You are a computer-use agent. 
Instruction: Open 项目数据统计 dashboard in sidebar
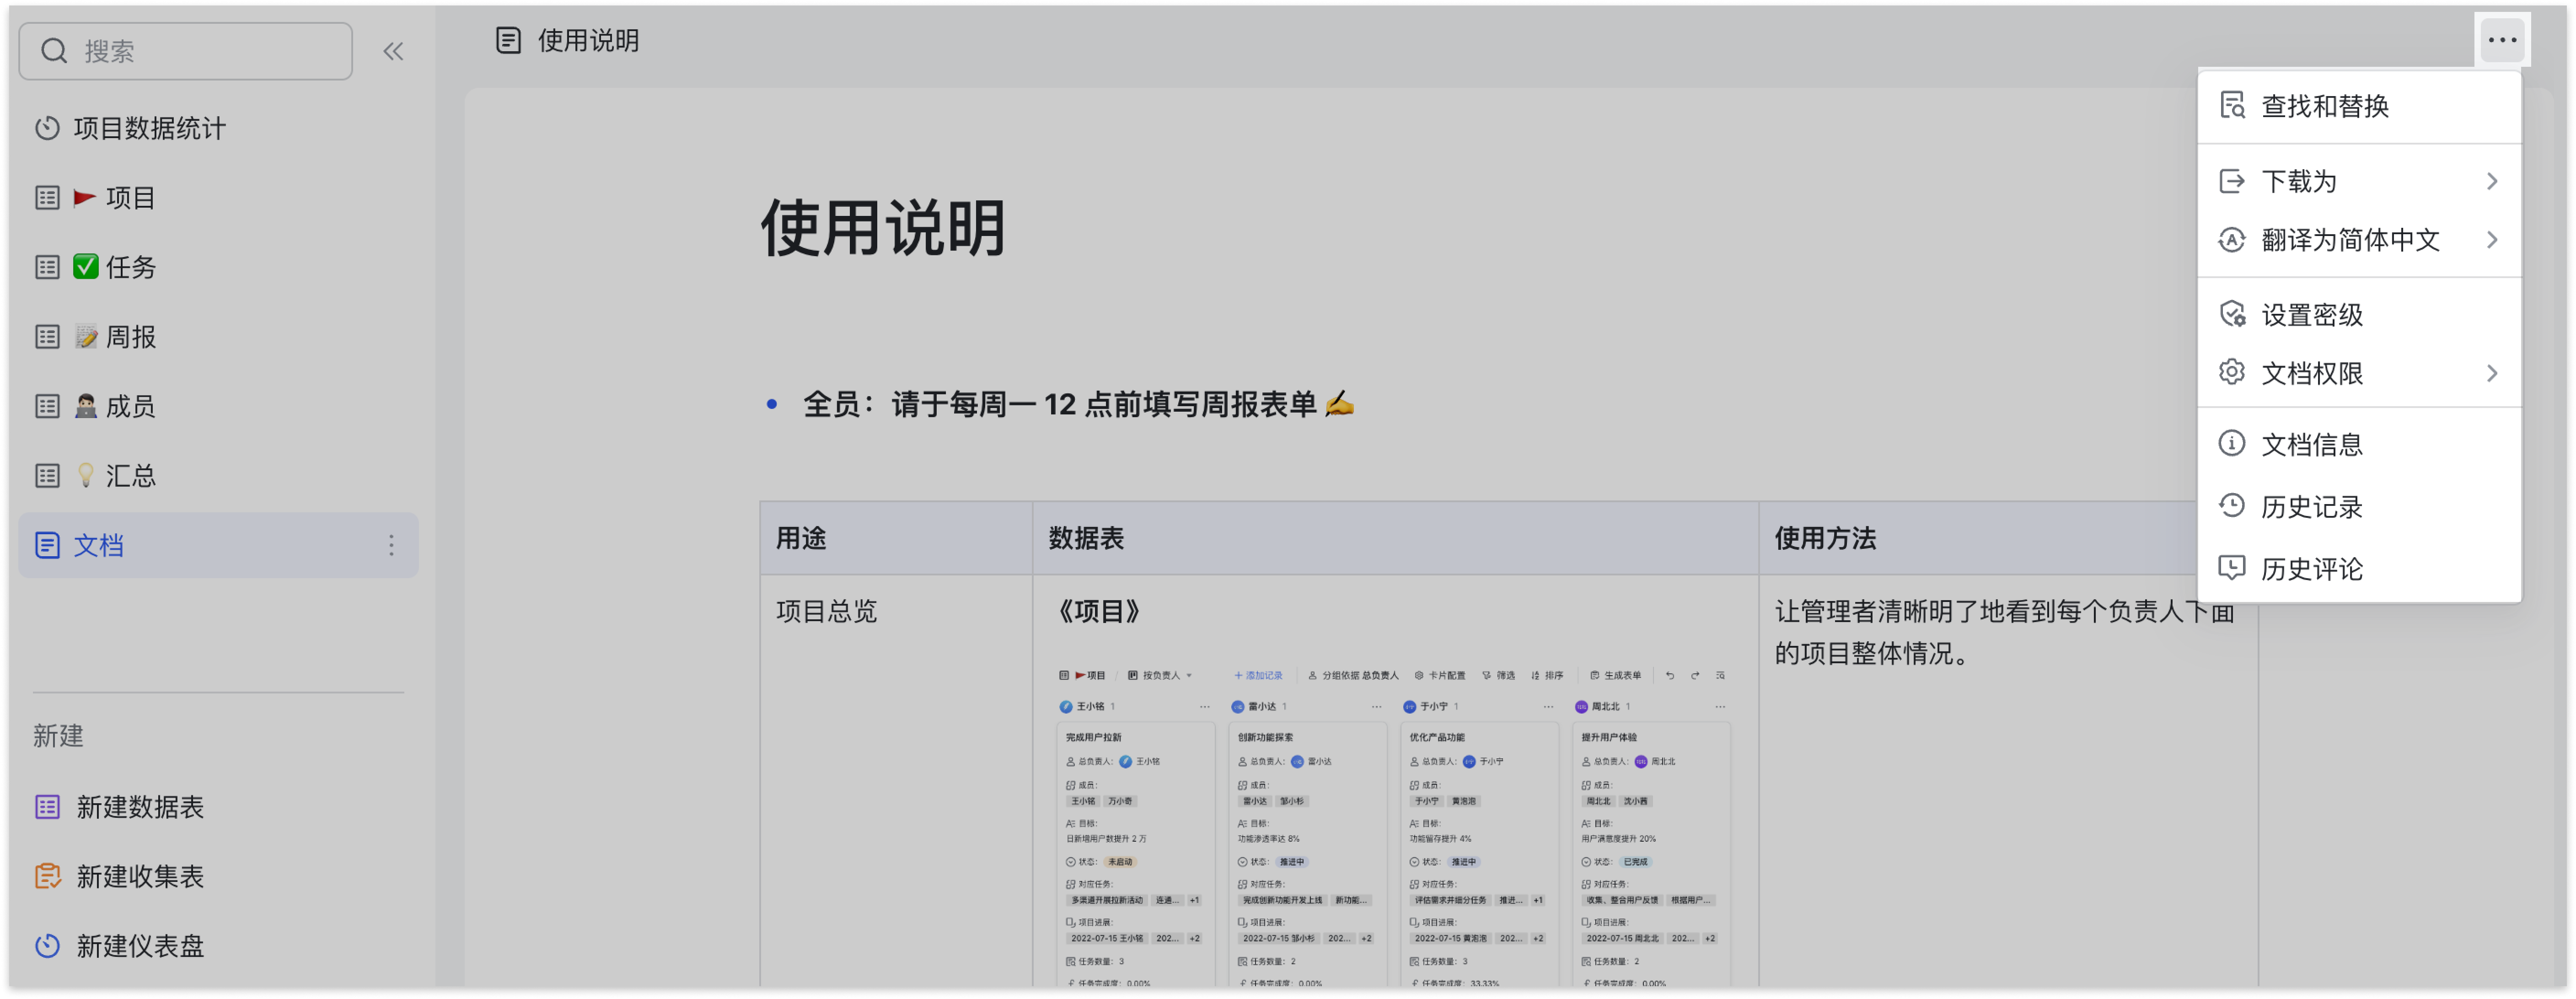pyautogui.click(x=149, y=128)
